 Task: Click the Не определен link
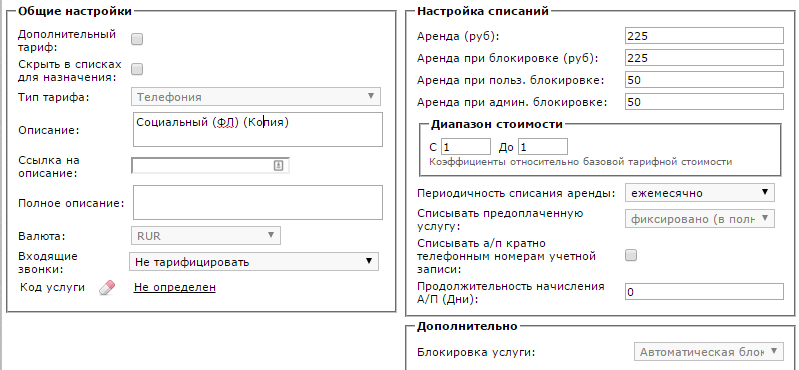pos(175,287)
